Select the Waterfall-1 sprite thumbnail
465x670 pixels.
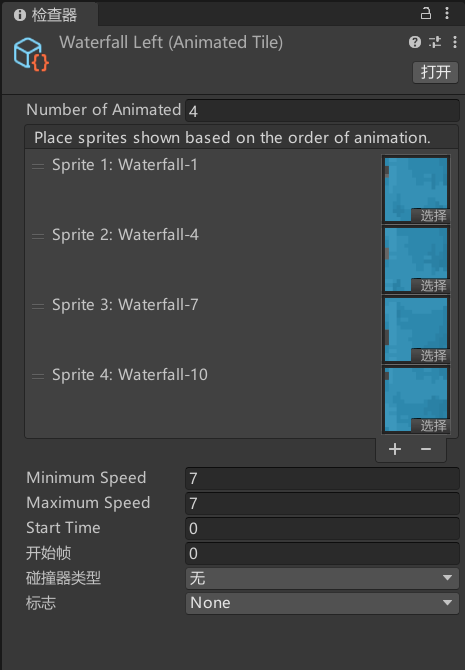coord(416,189)
